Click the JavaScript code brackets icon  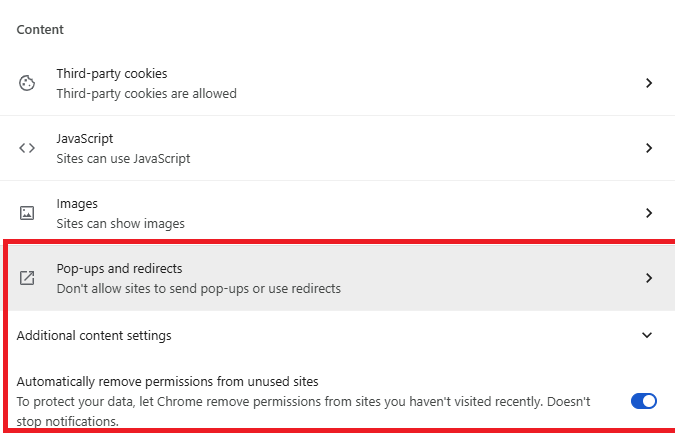(27, 148)
